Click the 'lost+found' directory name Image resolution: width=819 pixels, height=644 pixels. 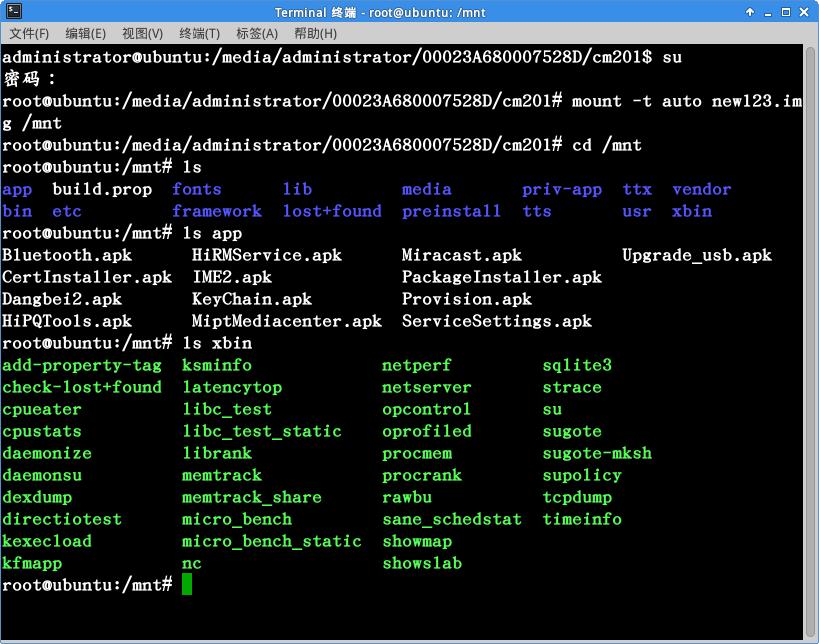[x=332, y=211]
